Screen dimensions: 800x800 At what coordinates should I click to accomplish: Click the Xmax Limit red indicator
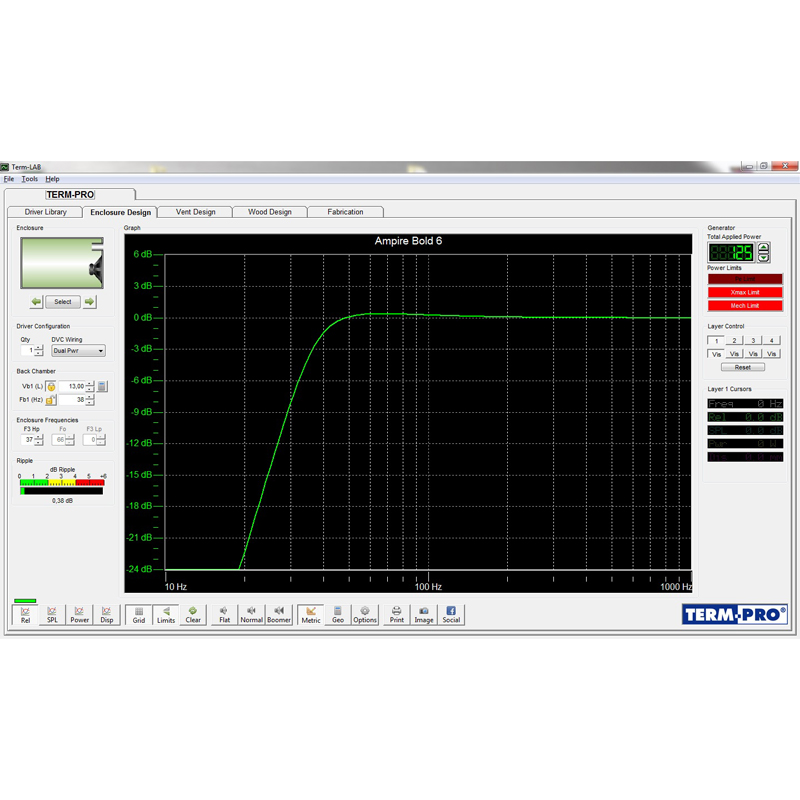pos(745,292)
